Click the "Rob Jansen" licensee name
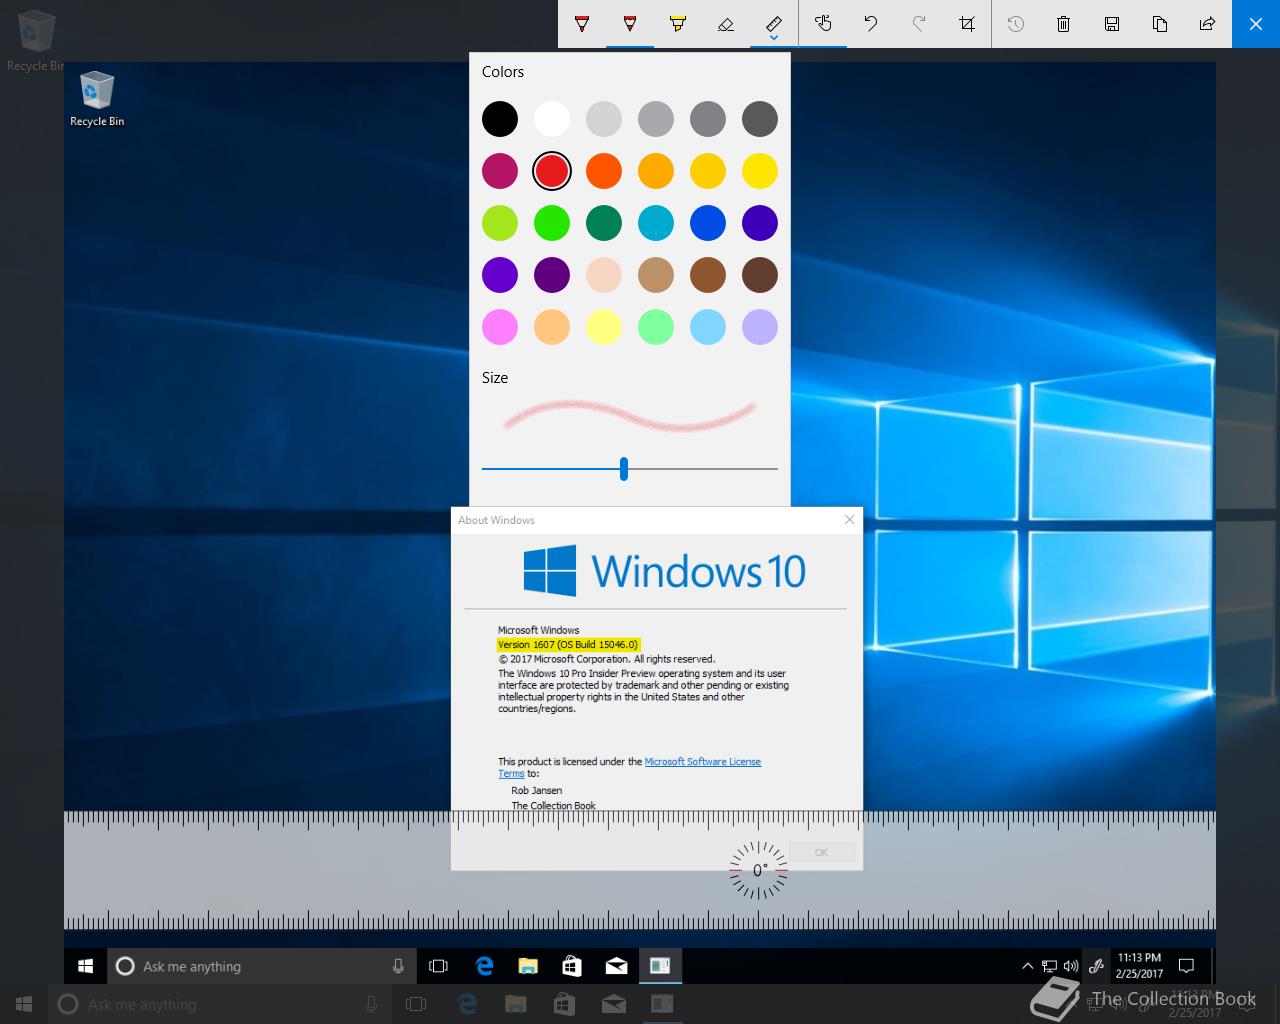Image resolution: width=1280 pixels, height=1024 pixels. 536,790
